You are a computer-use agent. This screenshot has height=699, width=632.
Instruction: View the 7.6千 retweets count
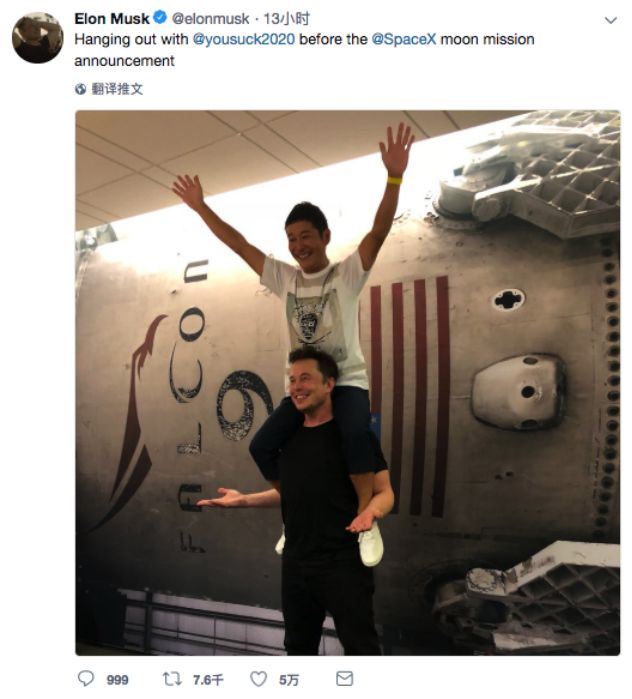coord(208,680)
